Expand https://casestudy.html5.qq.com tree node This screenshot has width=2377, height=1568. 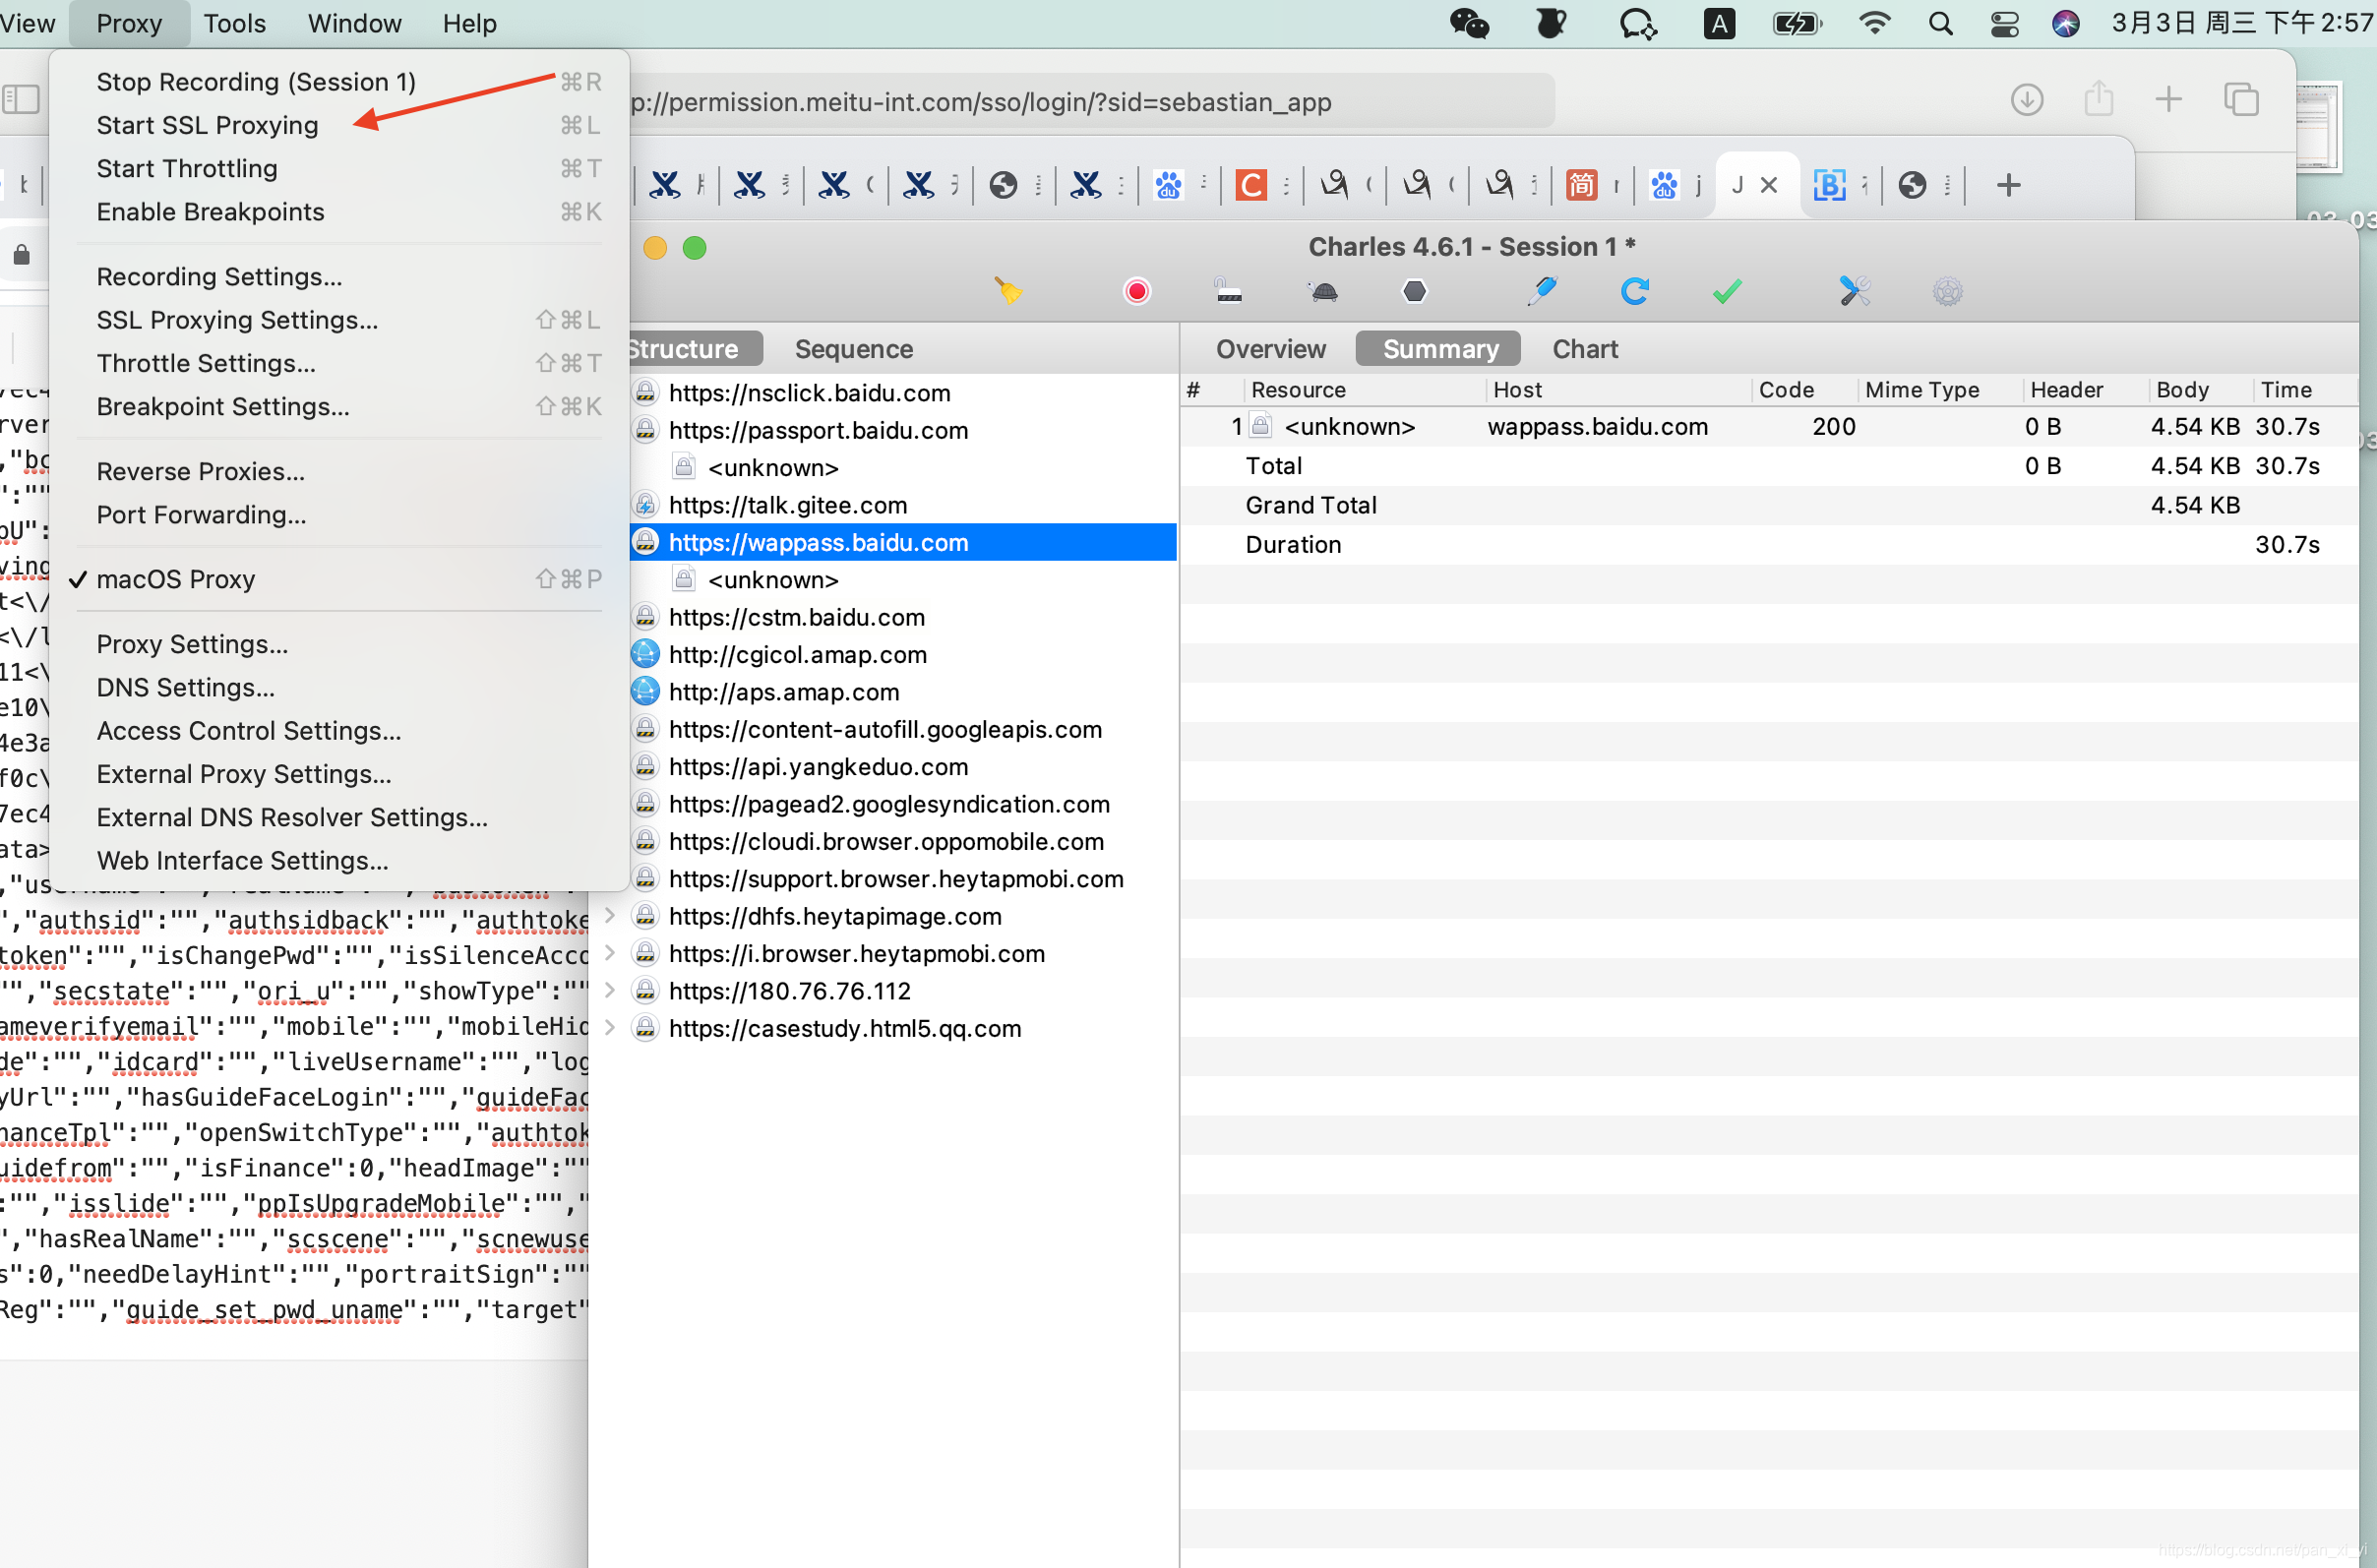(x=609, y=1027)
